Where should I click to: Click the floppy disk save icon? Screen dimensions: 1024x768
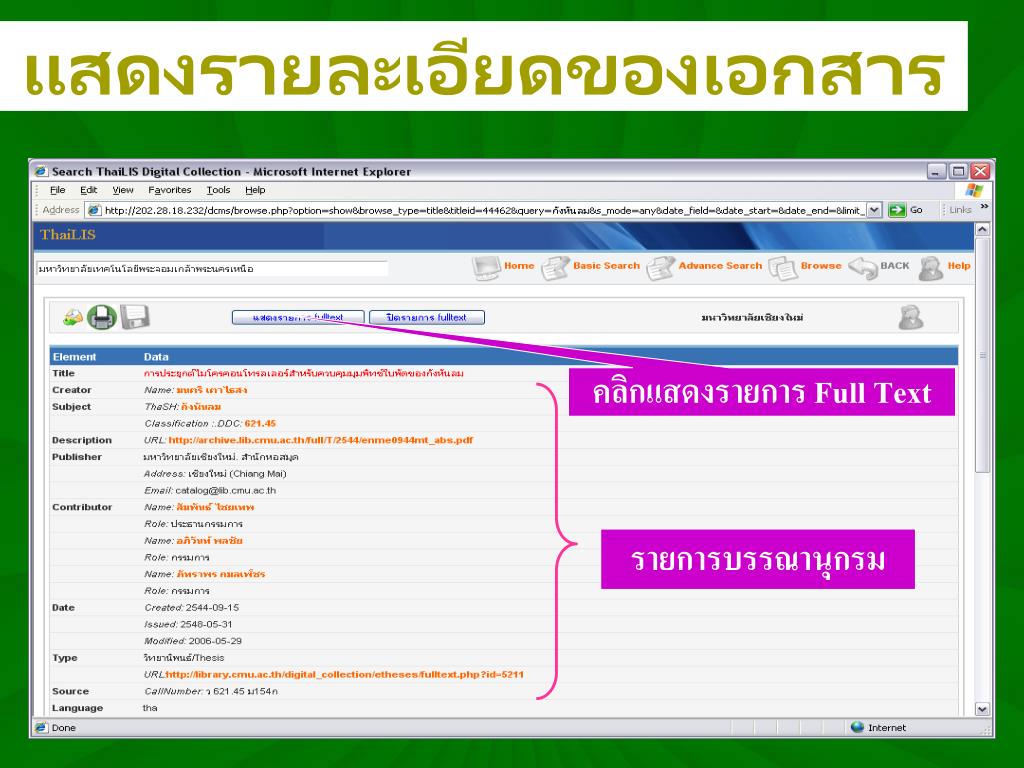point(135,317)
